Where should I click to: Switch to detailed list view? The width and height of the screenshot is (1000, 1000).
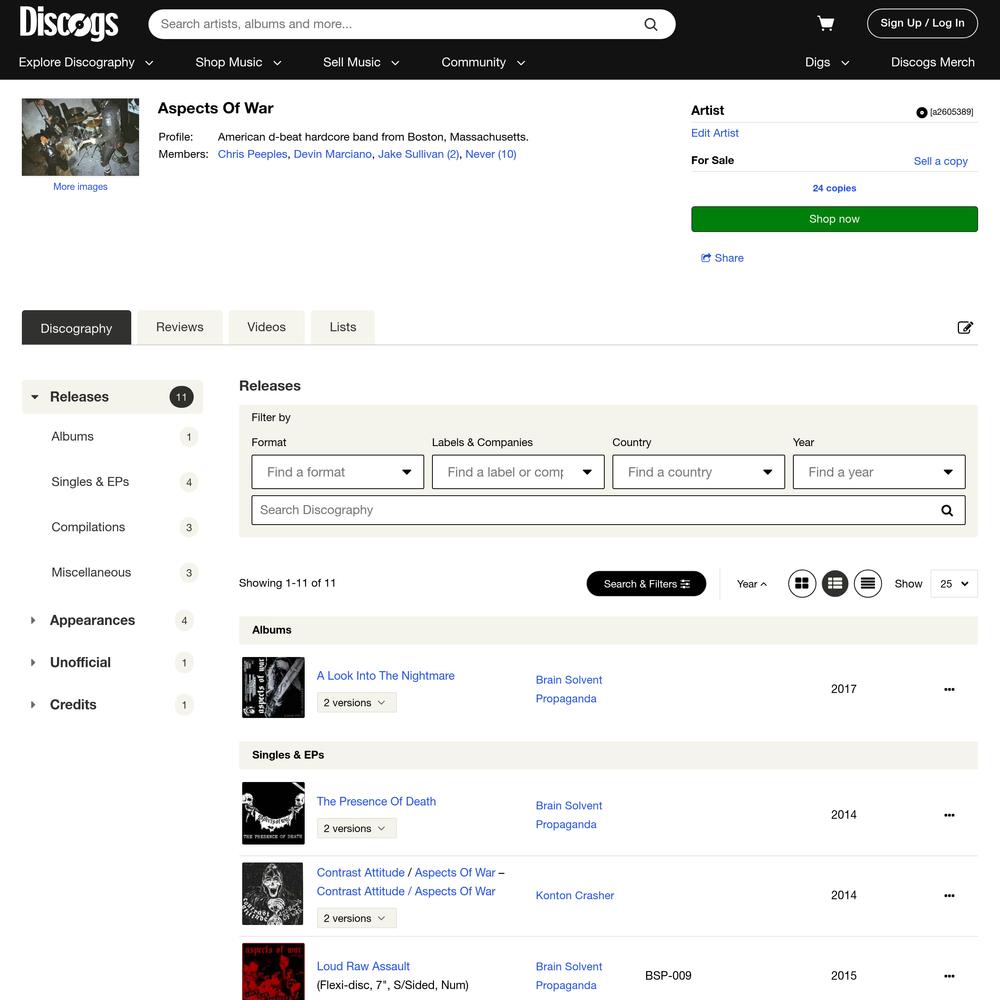click(835, 584)
